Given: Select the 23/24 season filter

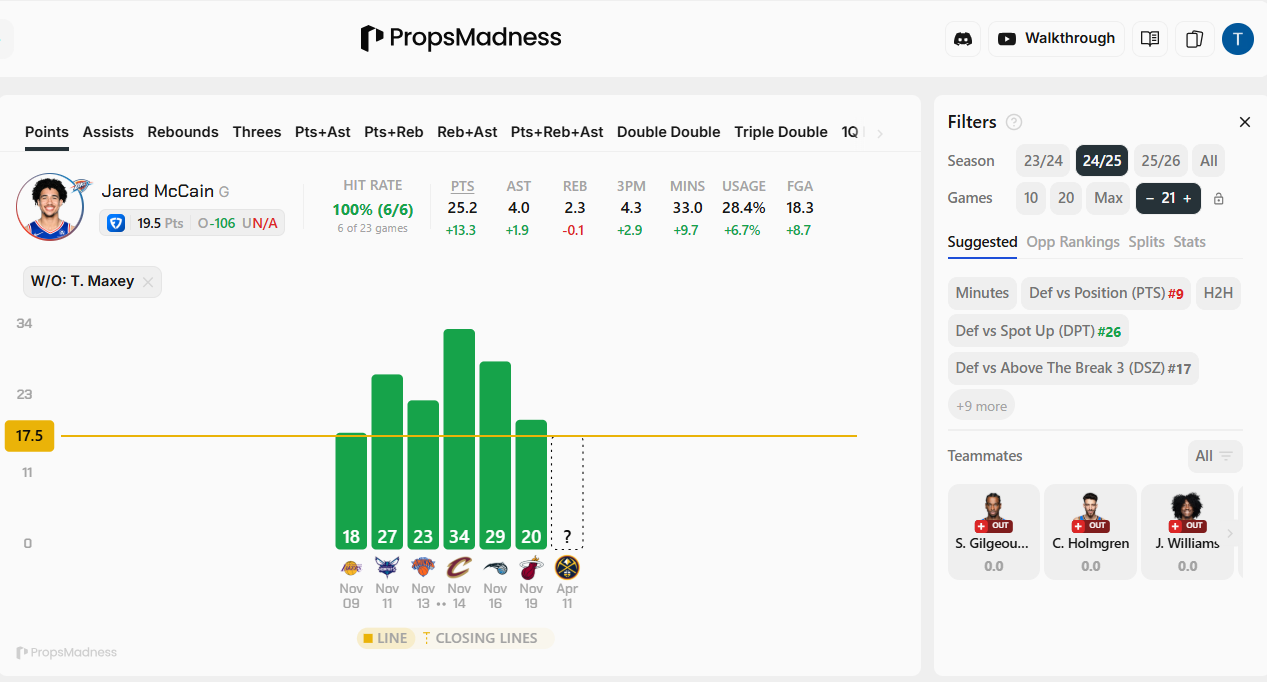Looking at the screenshot, I should click(1043, 161).
